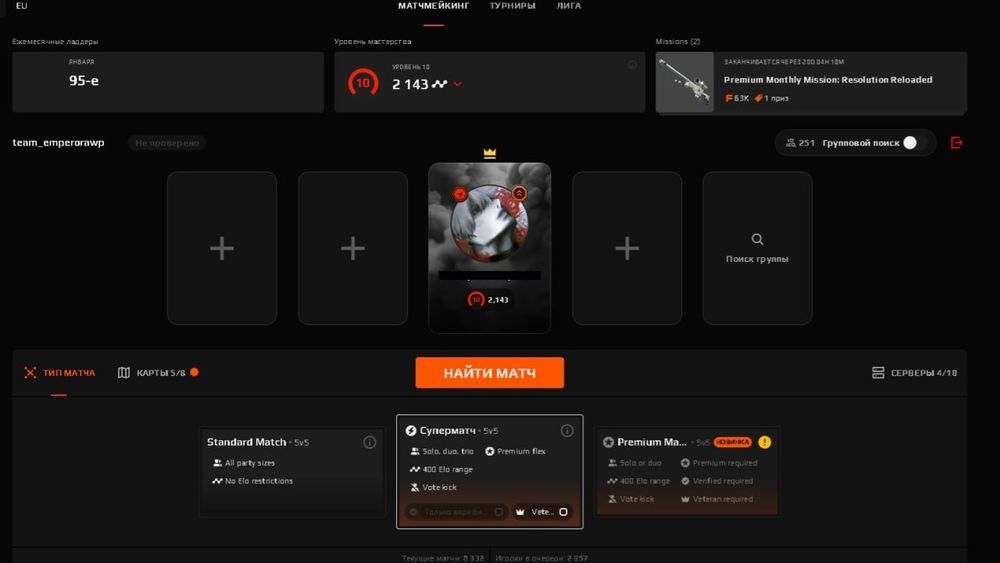Viewport: 1000px width, 563px height.
Task: Click the crown icon beside Vete...
Action: pyautogui.click(x=520, y=512)
